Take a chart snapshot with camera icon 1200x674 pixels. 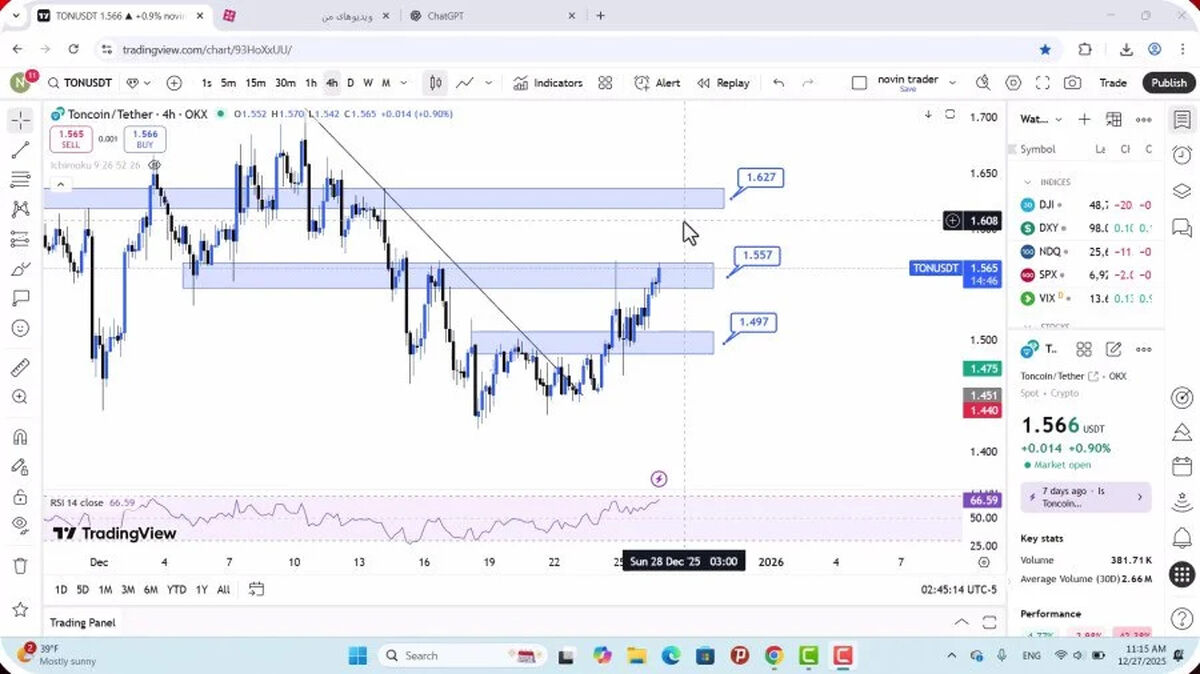tap(1072, 83)
